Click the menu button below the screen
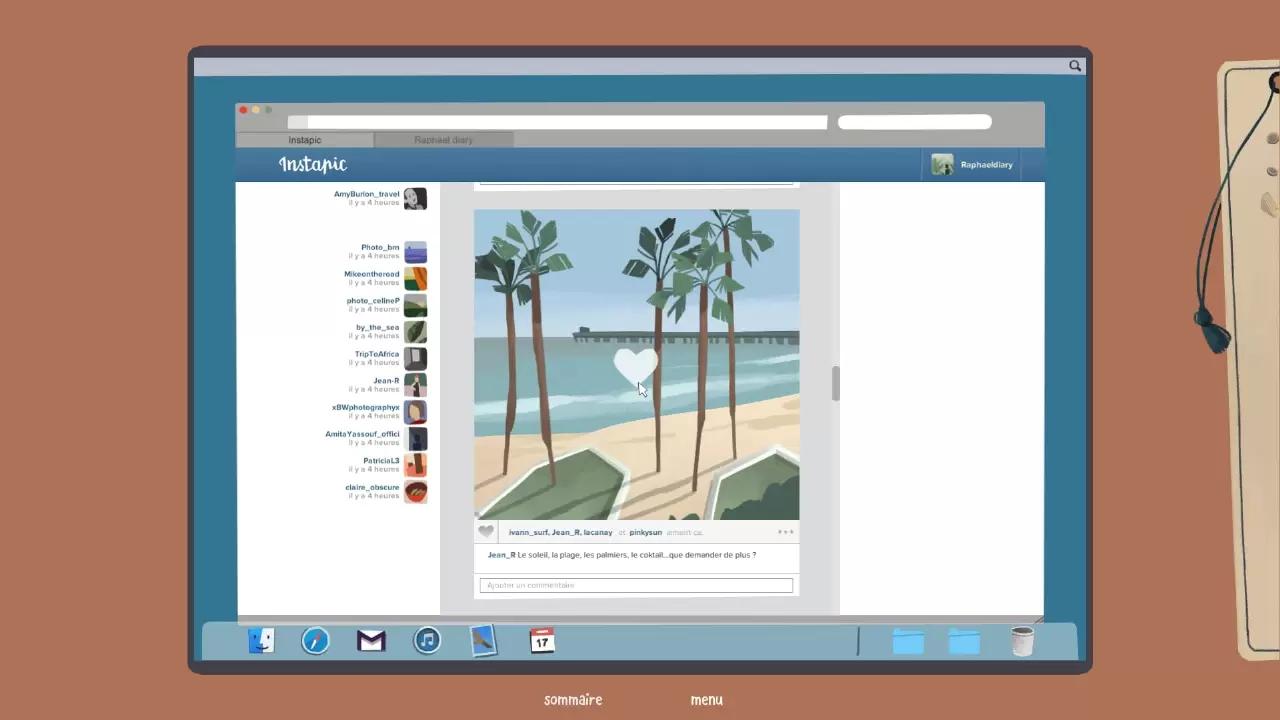 [706, 700]
